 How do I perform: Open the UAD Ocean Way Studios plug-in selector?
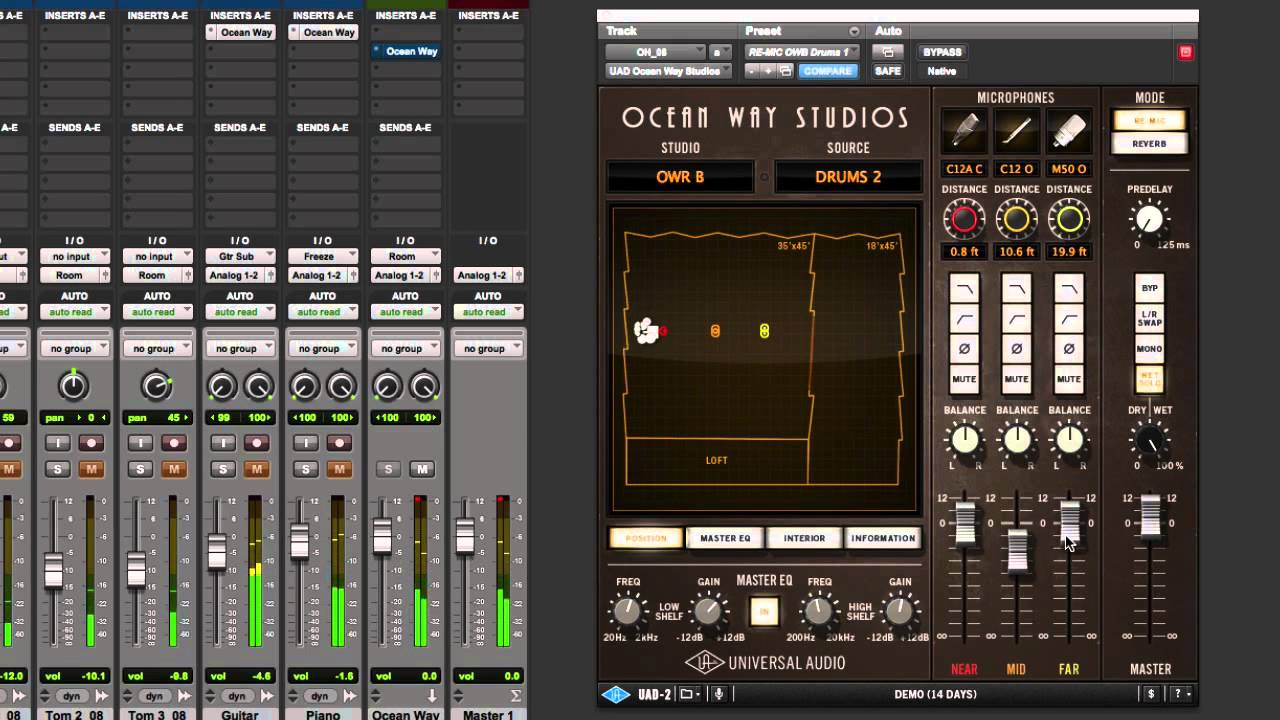pyautogui.click(x=671, y=71)
